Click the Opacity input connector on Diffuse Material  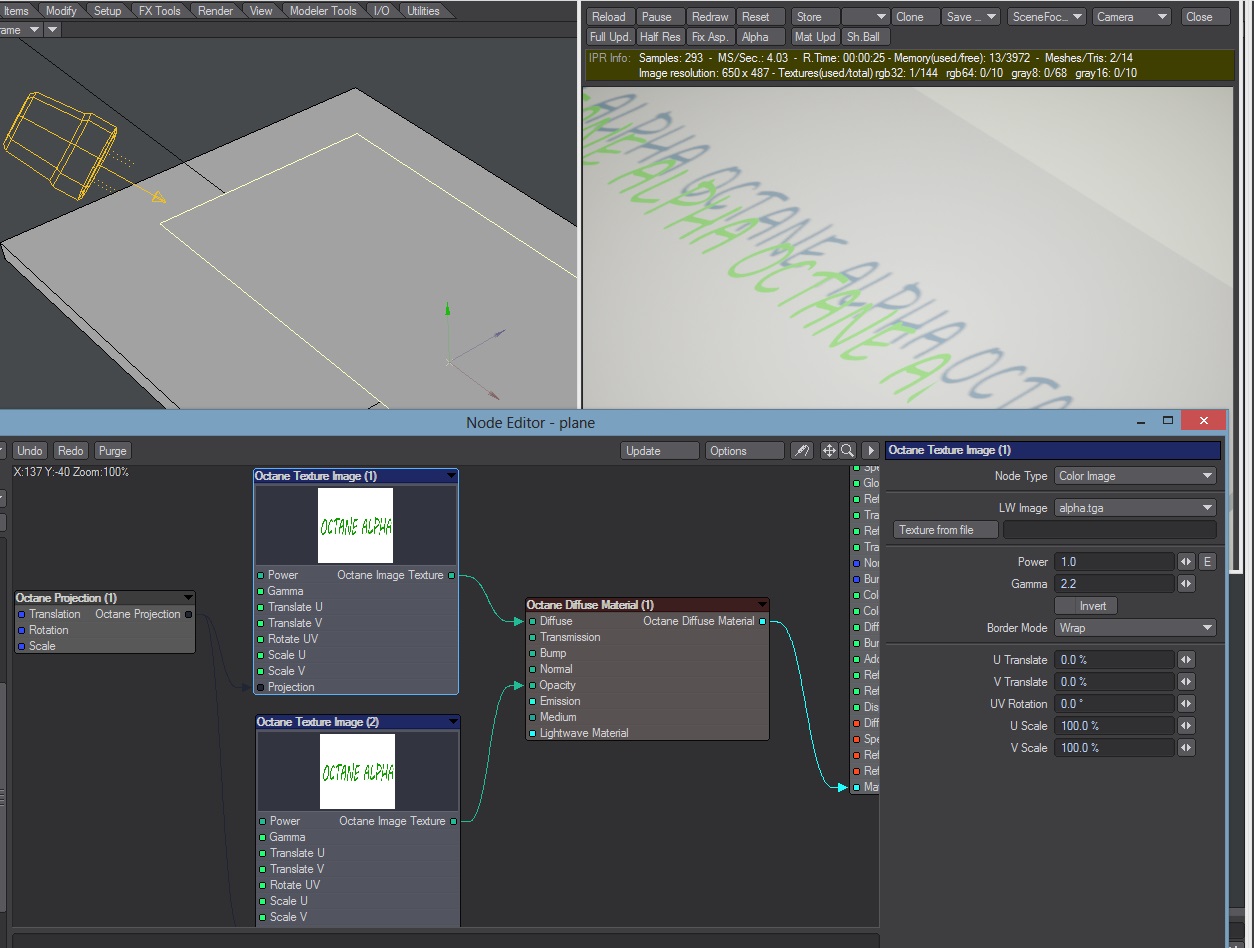click(533, 685)
